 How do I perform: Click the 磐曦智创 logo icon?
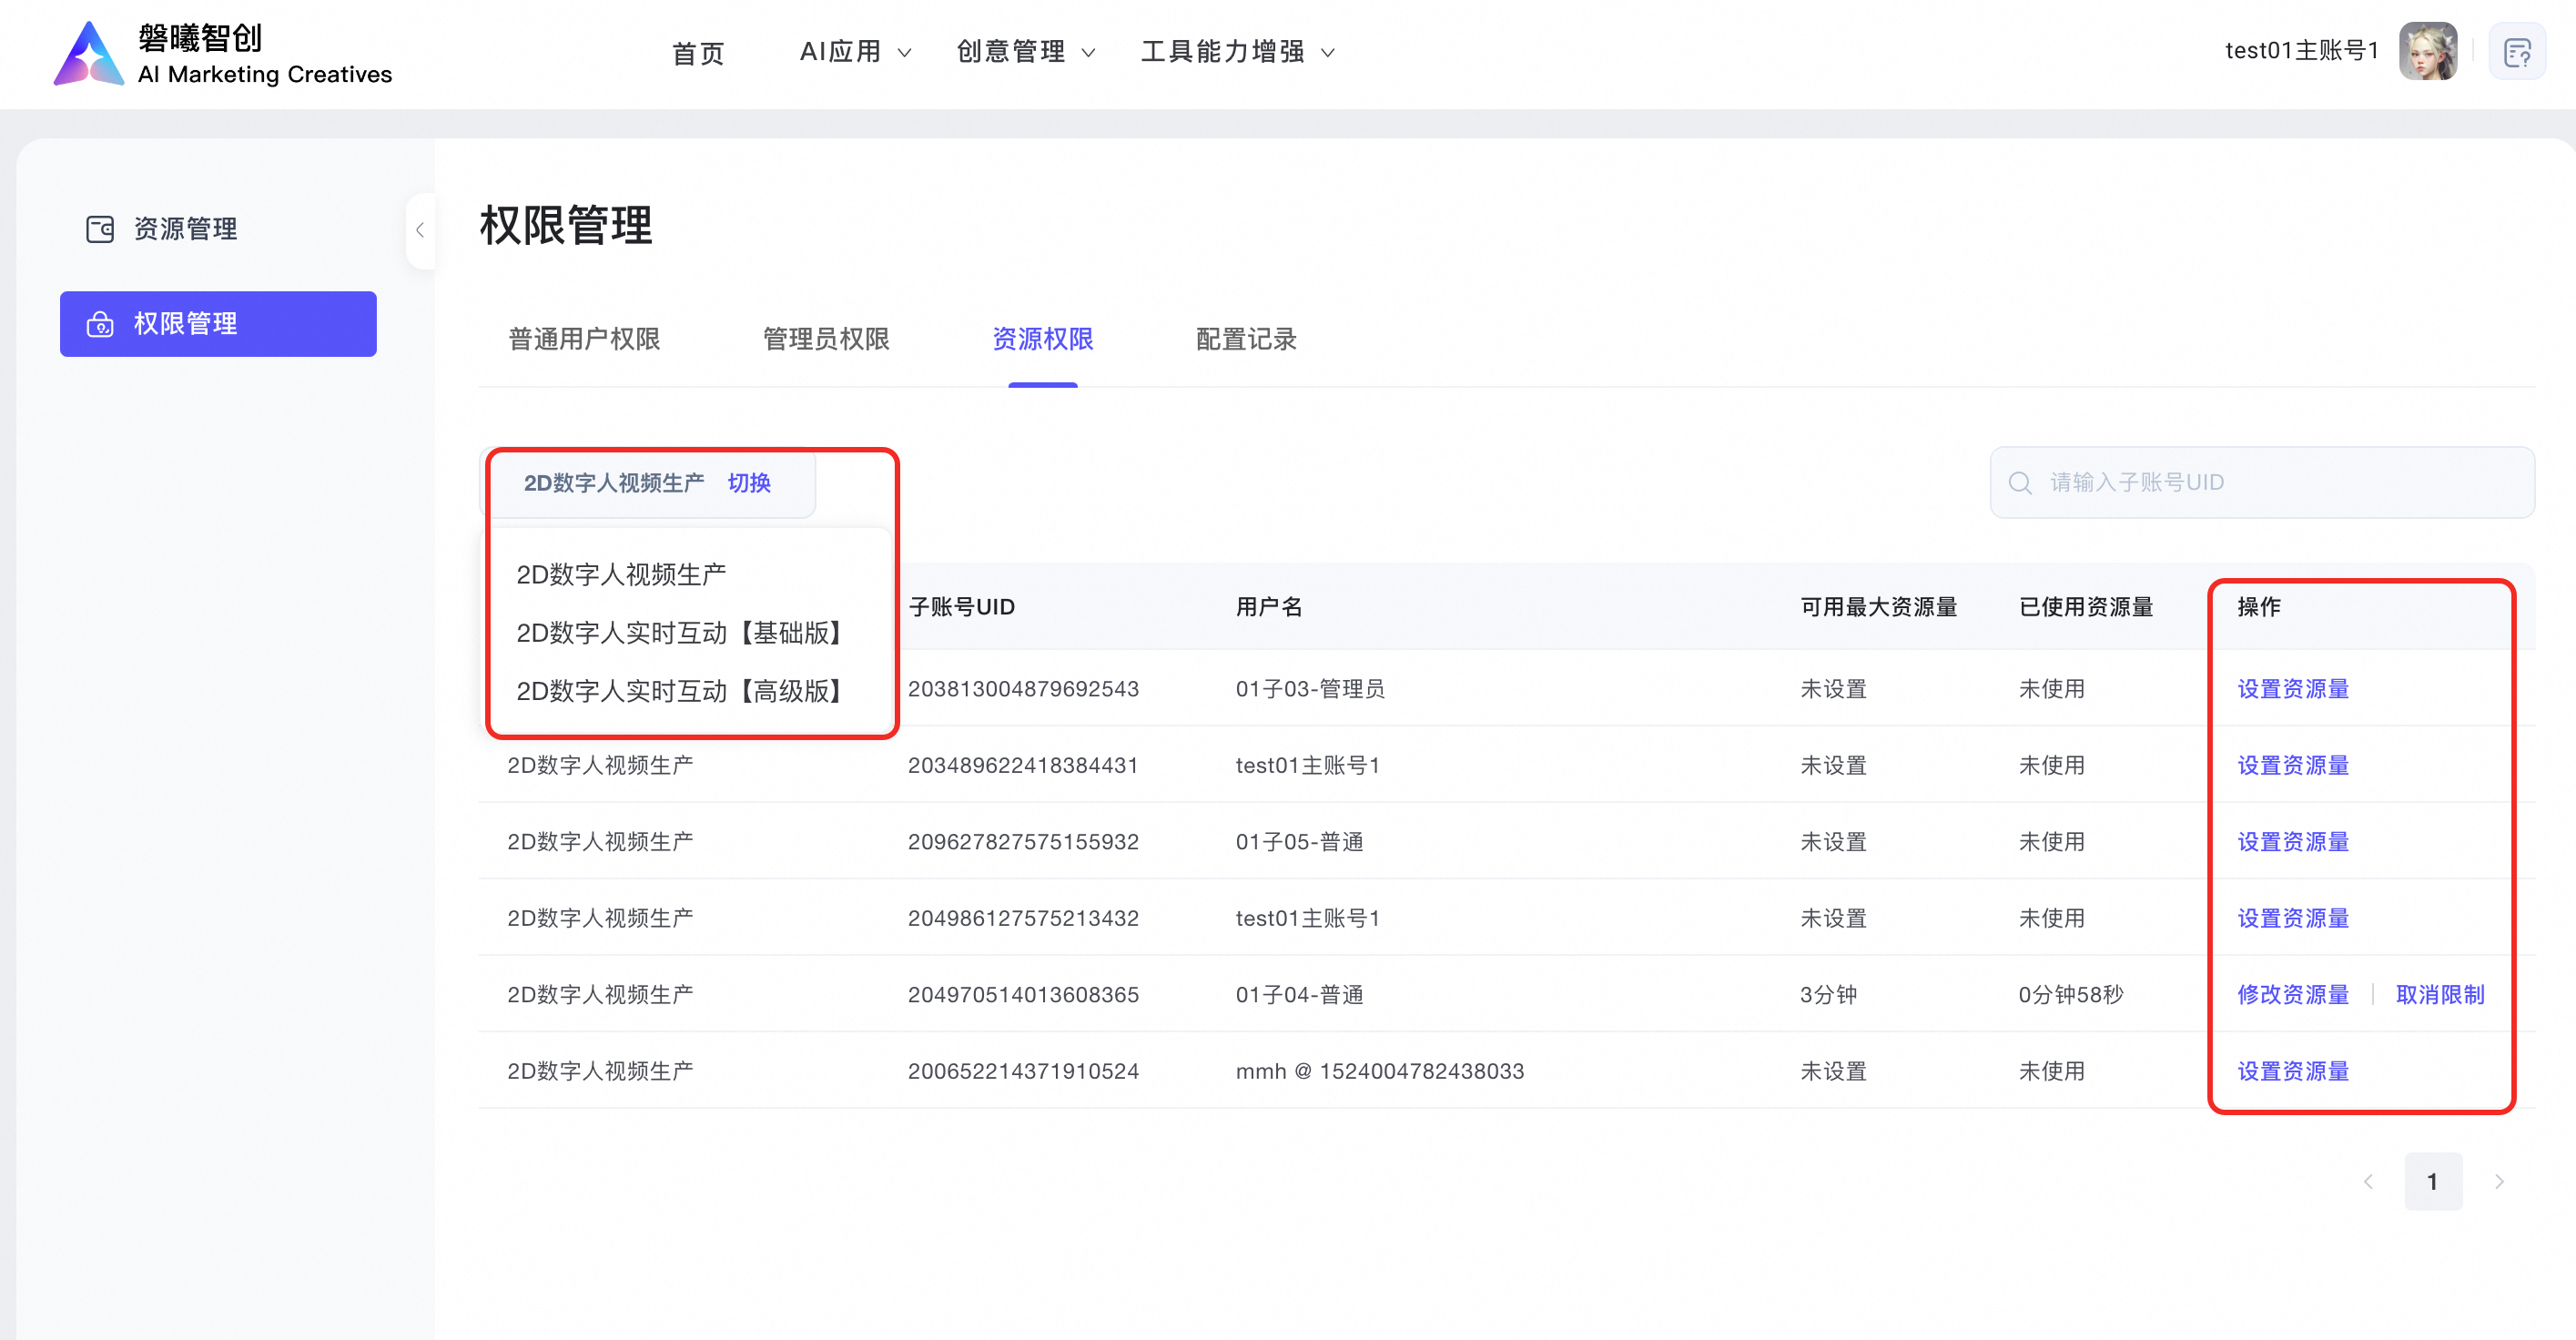pyautogui.click(x=88, y=54)
